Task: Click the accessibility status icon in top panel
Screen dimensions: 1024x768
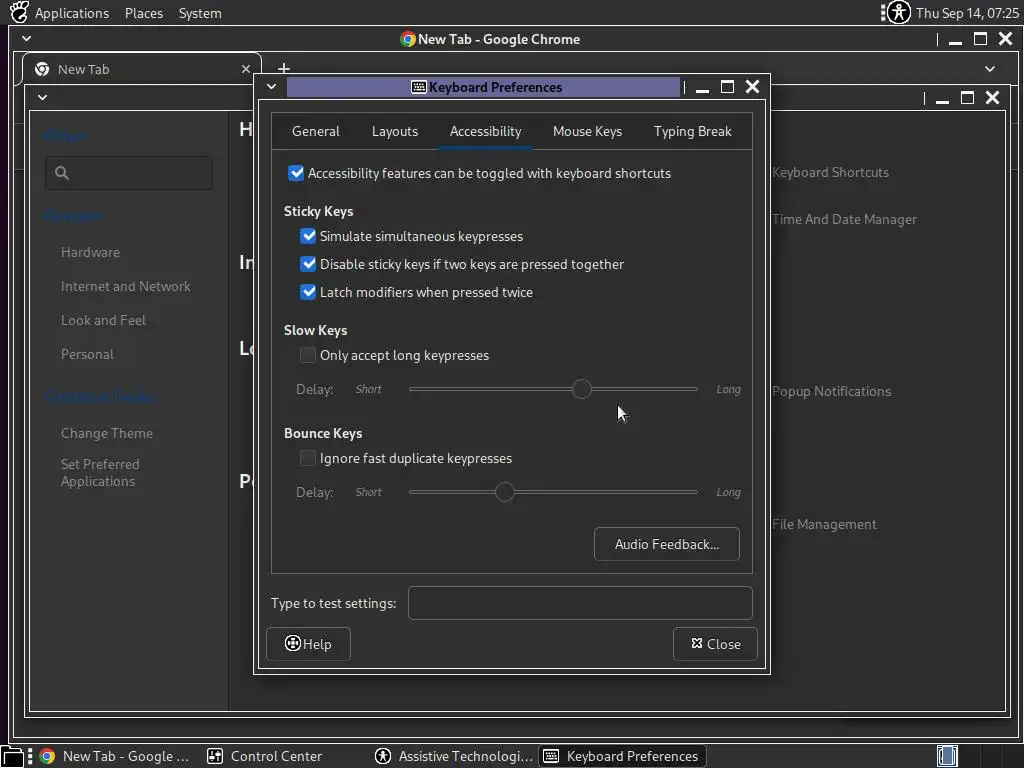Action: (899, 12)
